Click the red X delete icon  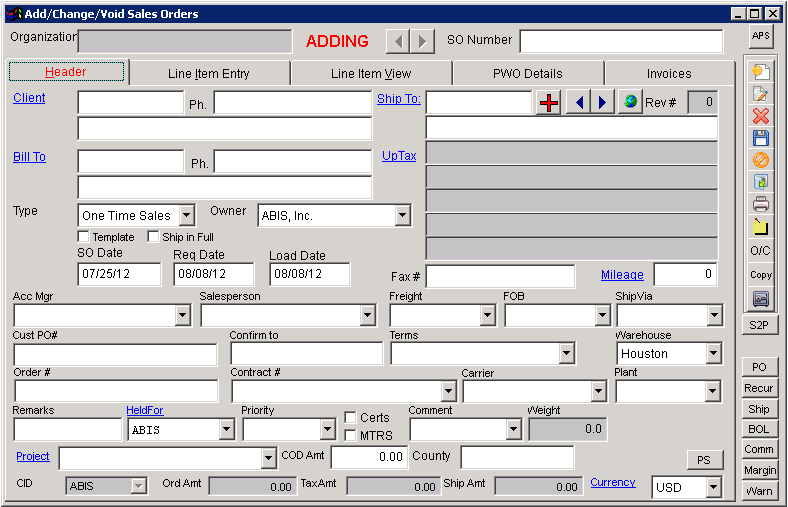pyautogui.click(x=761, y=116)
